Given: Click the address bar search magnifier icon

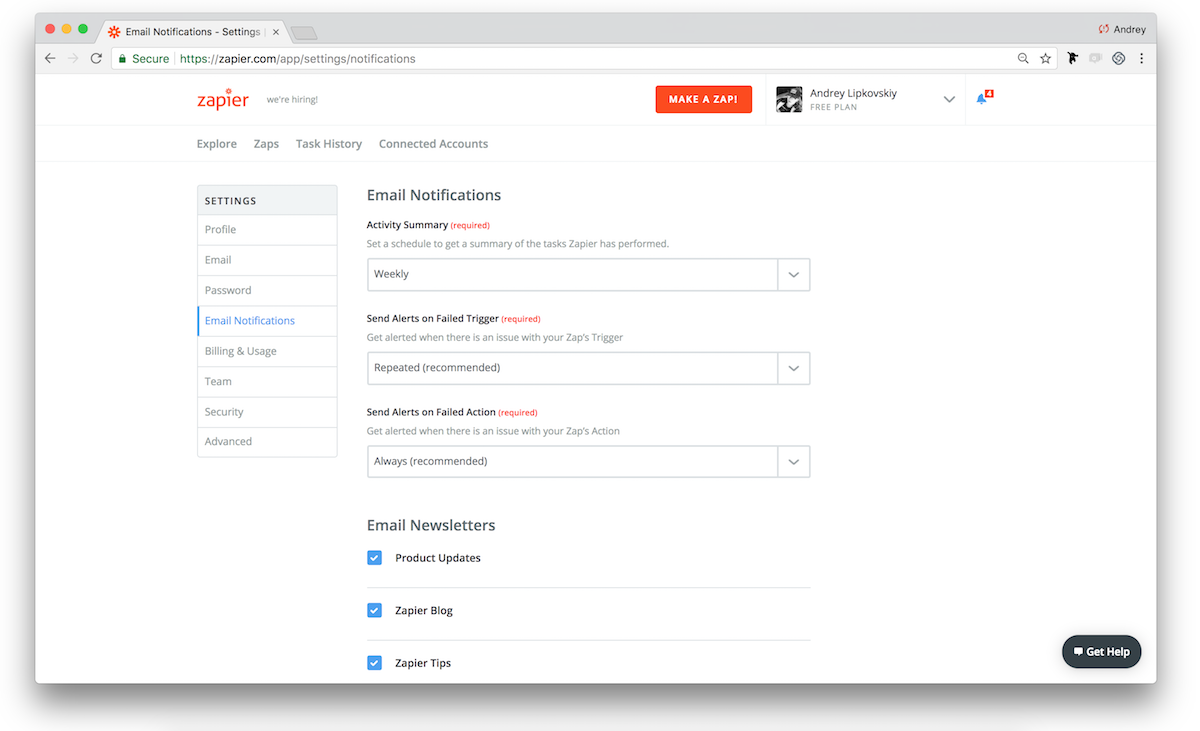Looking at the screenshot, I should tap(1023, 59).
